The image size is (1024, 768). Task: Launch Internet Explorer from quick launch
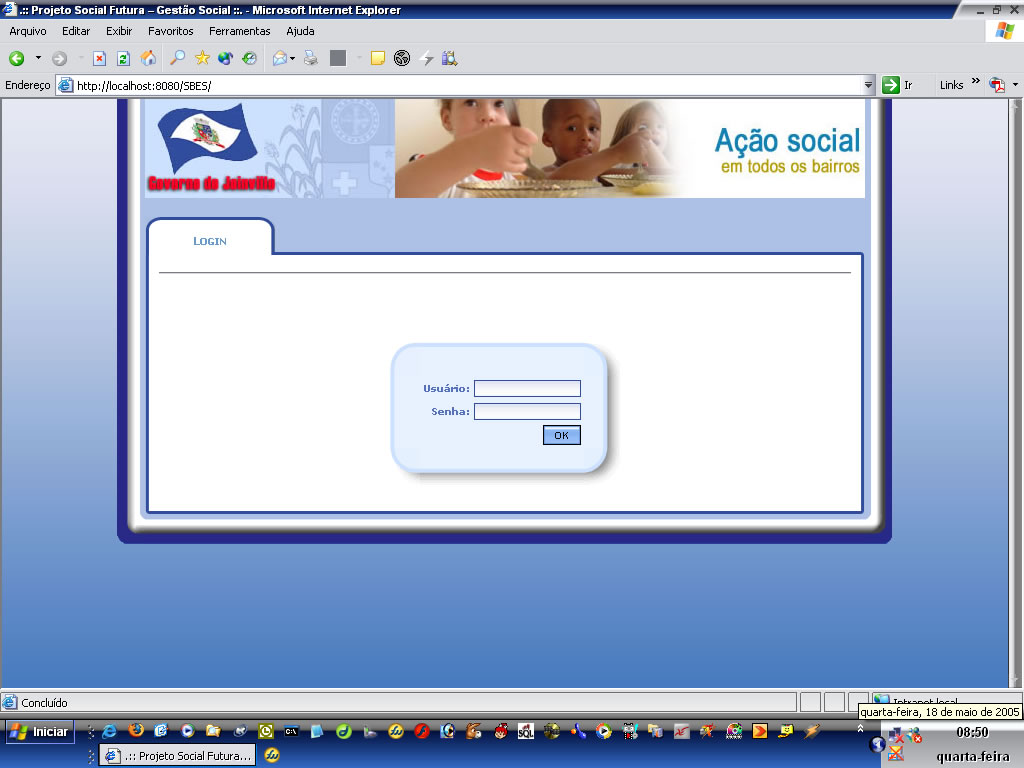pos(110,731)
